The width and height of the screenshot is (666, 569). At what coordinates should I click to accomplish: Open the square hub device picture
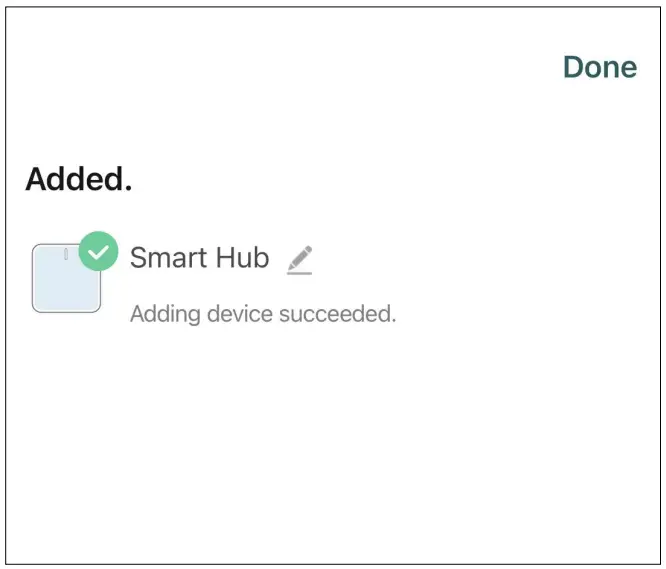click(x=66, y=280)
